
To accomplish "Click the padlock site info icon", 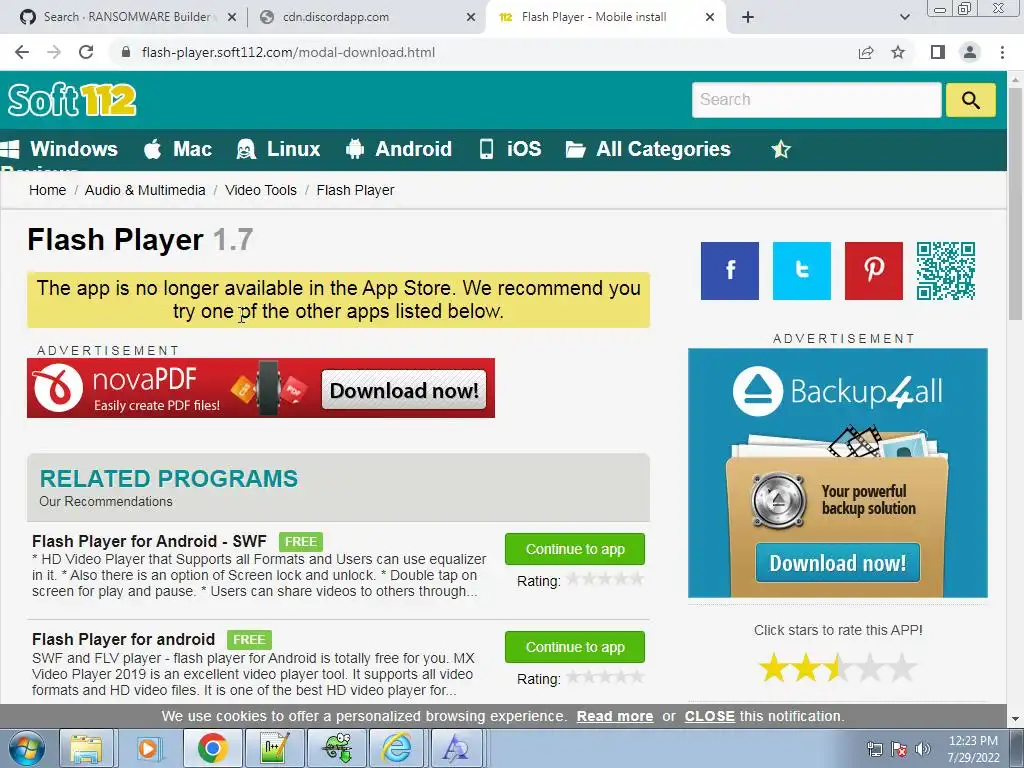I will pyautogui.click(x=126, y=52).
